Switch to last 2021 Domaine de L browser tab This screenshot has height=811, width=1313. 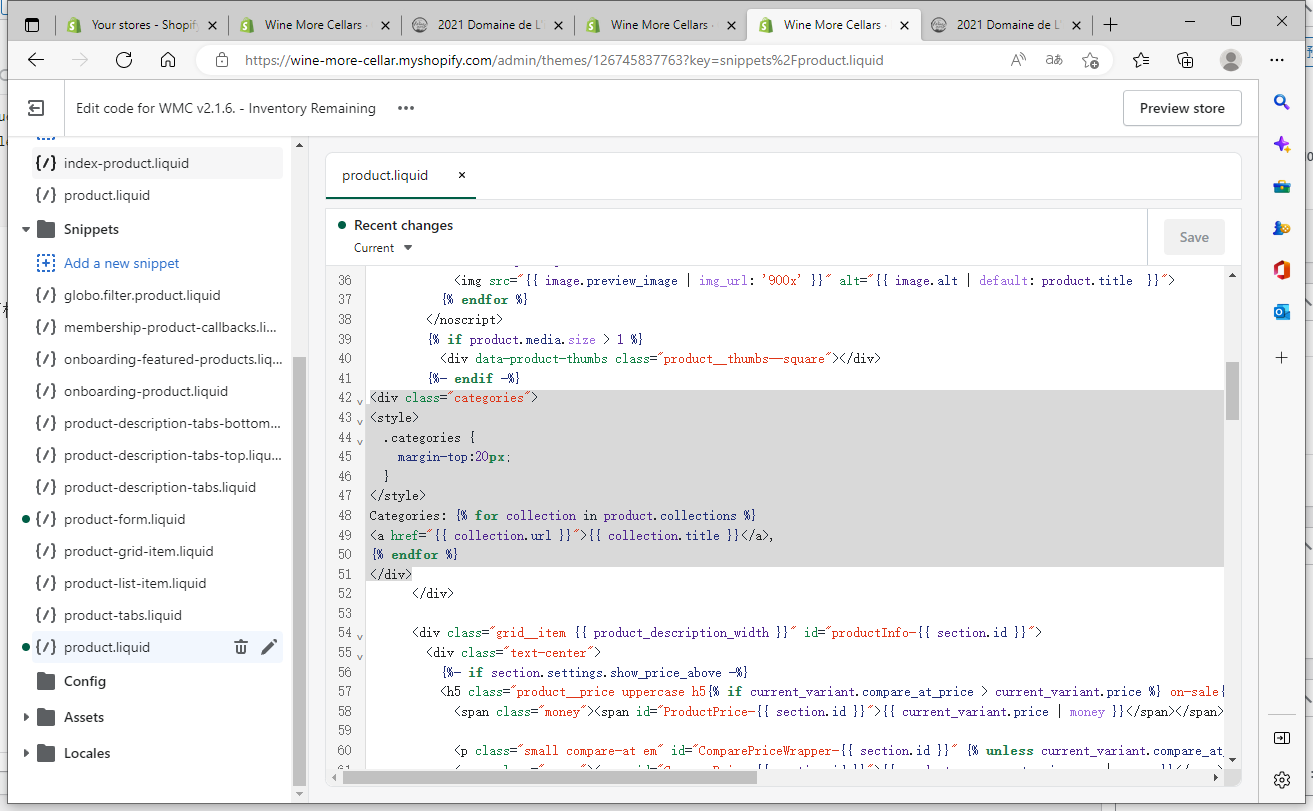[x=1007, y=25]
